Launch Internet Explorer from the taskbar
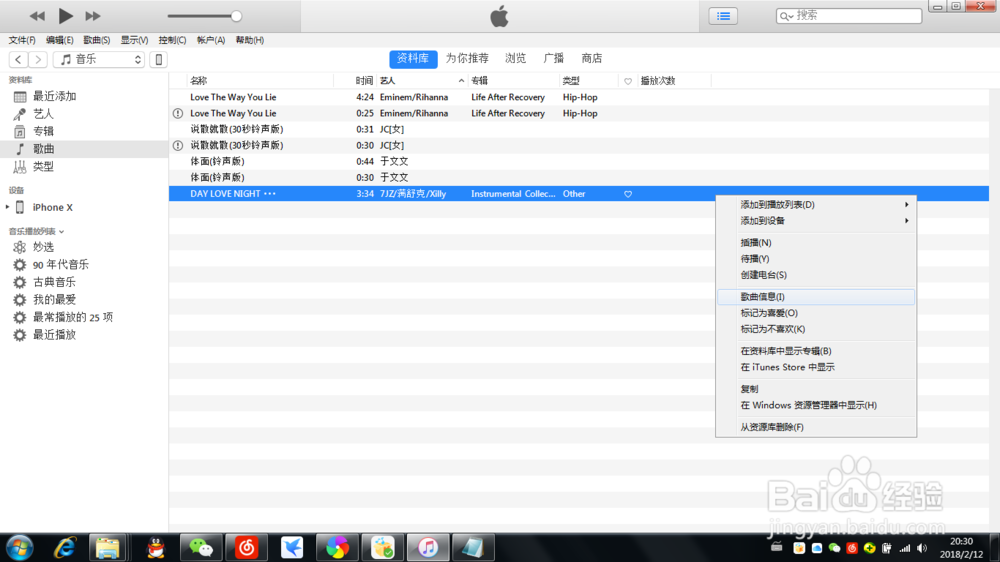Viewport: 1000px width, 562px height. (65, 548)
